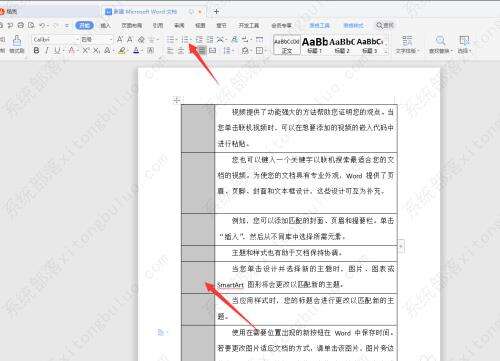Click the clear formatting eraser icon
The image size is (500, 361).
point(141,40)
